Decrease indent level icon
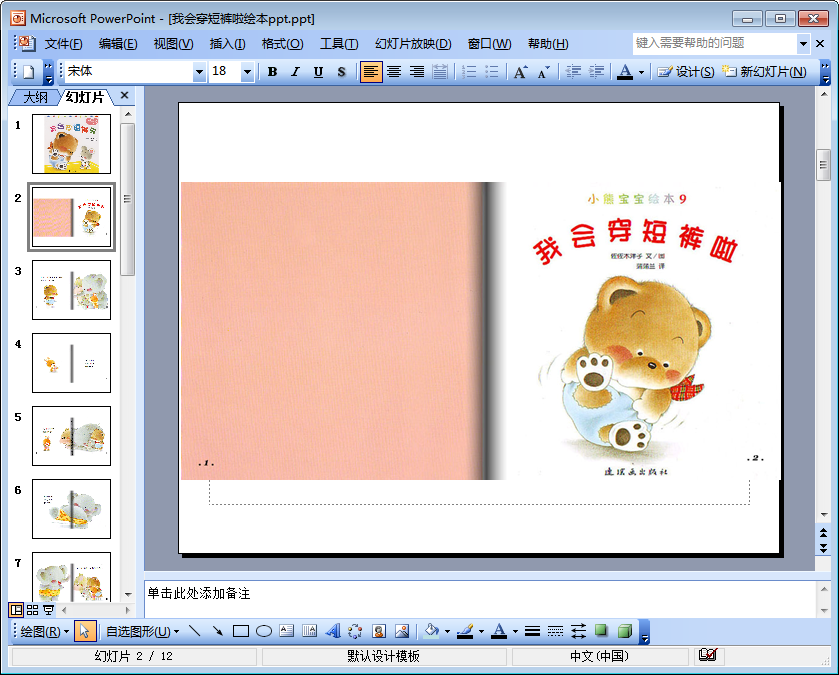This screenshot has width=839, height=675. coord(573,72)
